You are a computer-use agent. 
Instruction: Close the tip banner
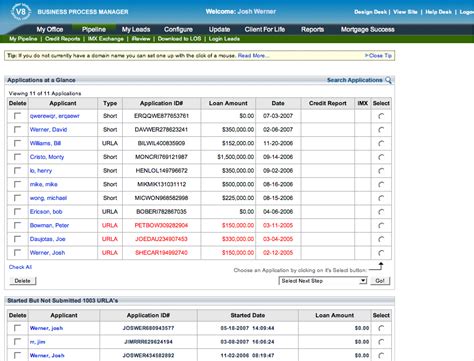coord(378,56)
